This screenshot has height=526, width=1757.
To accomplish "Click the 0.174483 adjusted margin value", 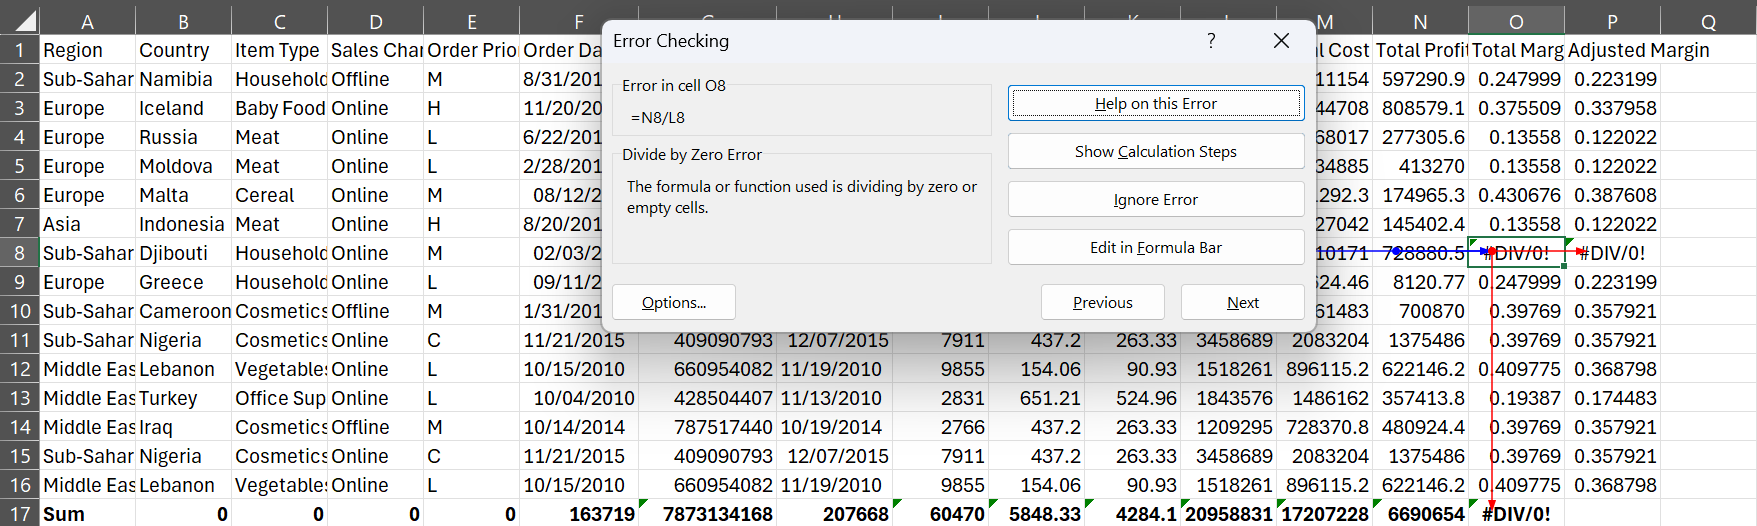I will [x=1612, y=398].
